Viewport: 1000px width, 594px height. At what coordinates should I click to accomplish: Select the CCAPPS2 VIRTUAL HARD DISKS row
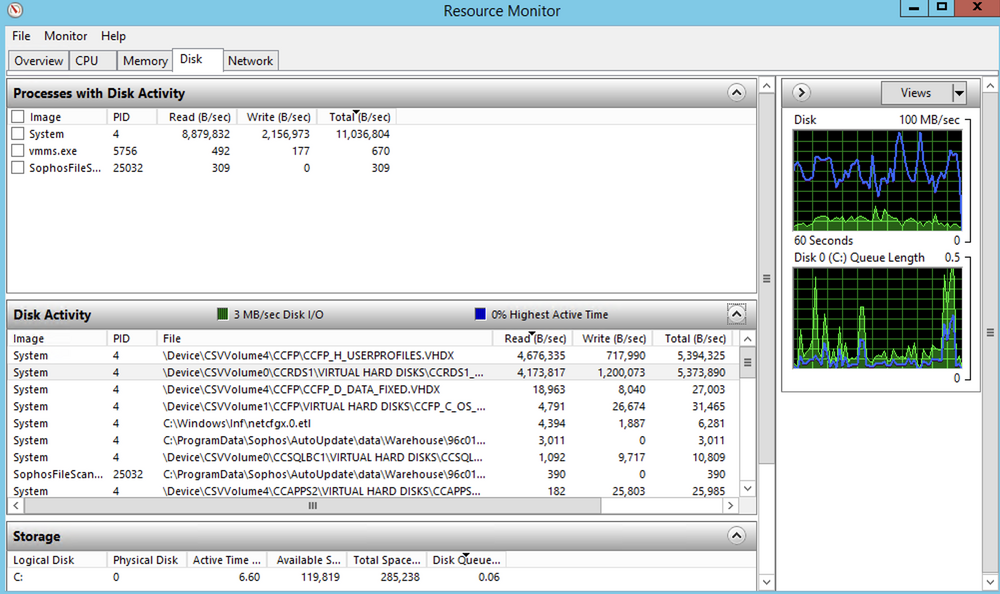click(x=373, y=491)
